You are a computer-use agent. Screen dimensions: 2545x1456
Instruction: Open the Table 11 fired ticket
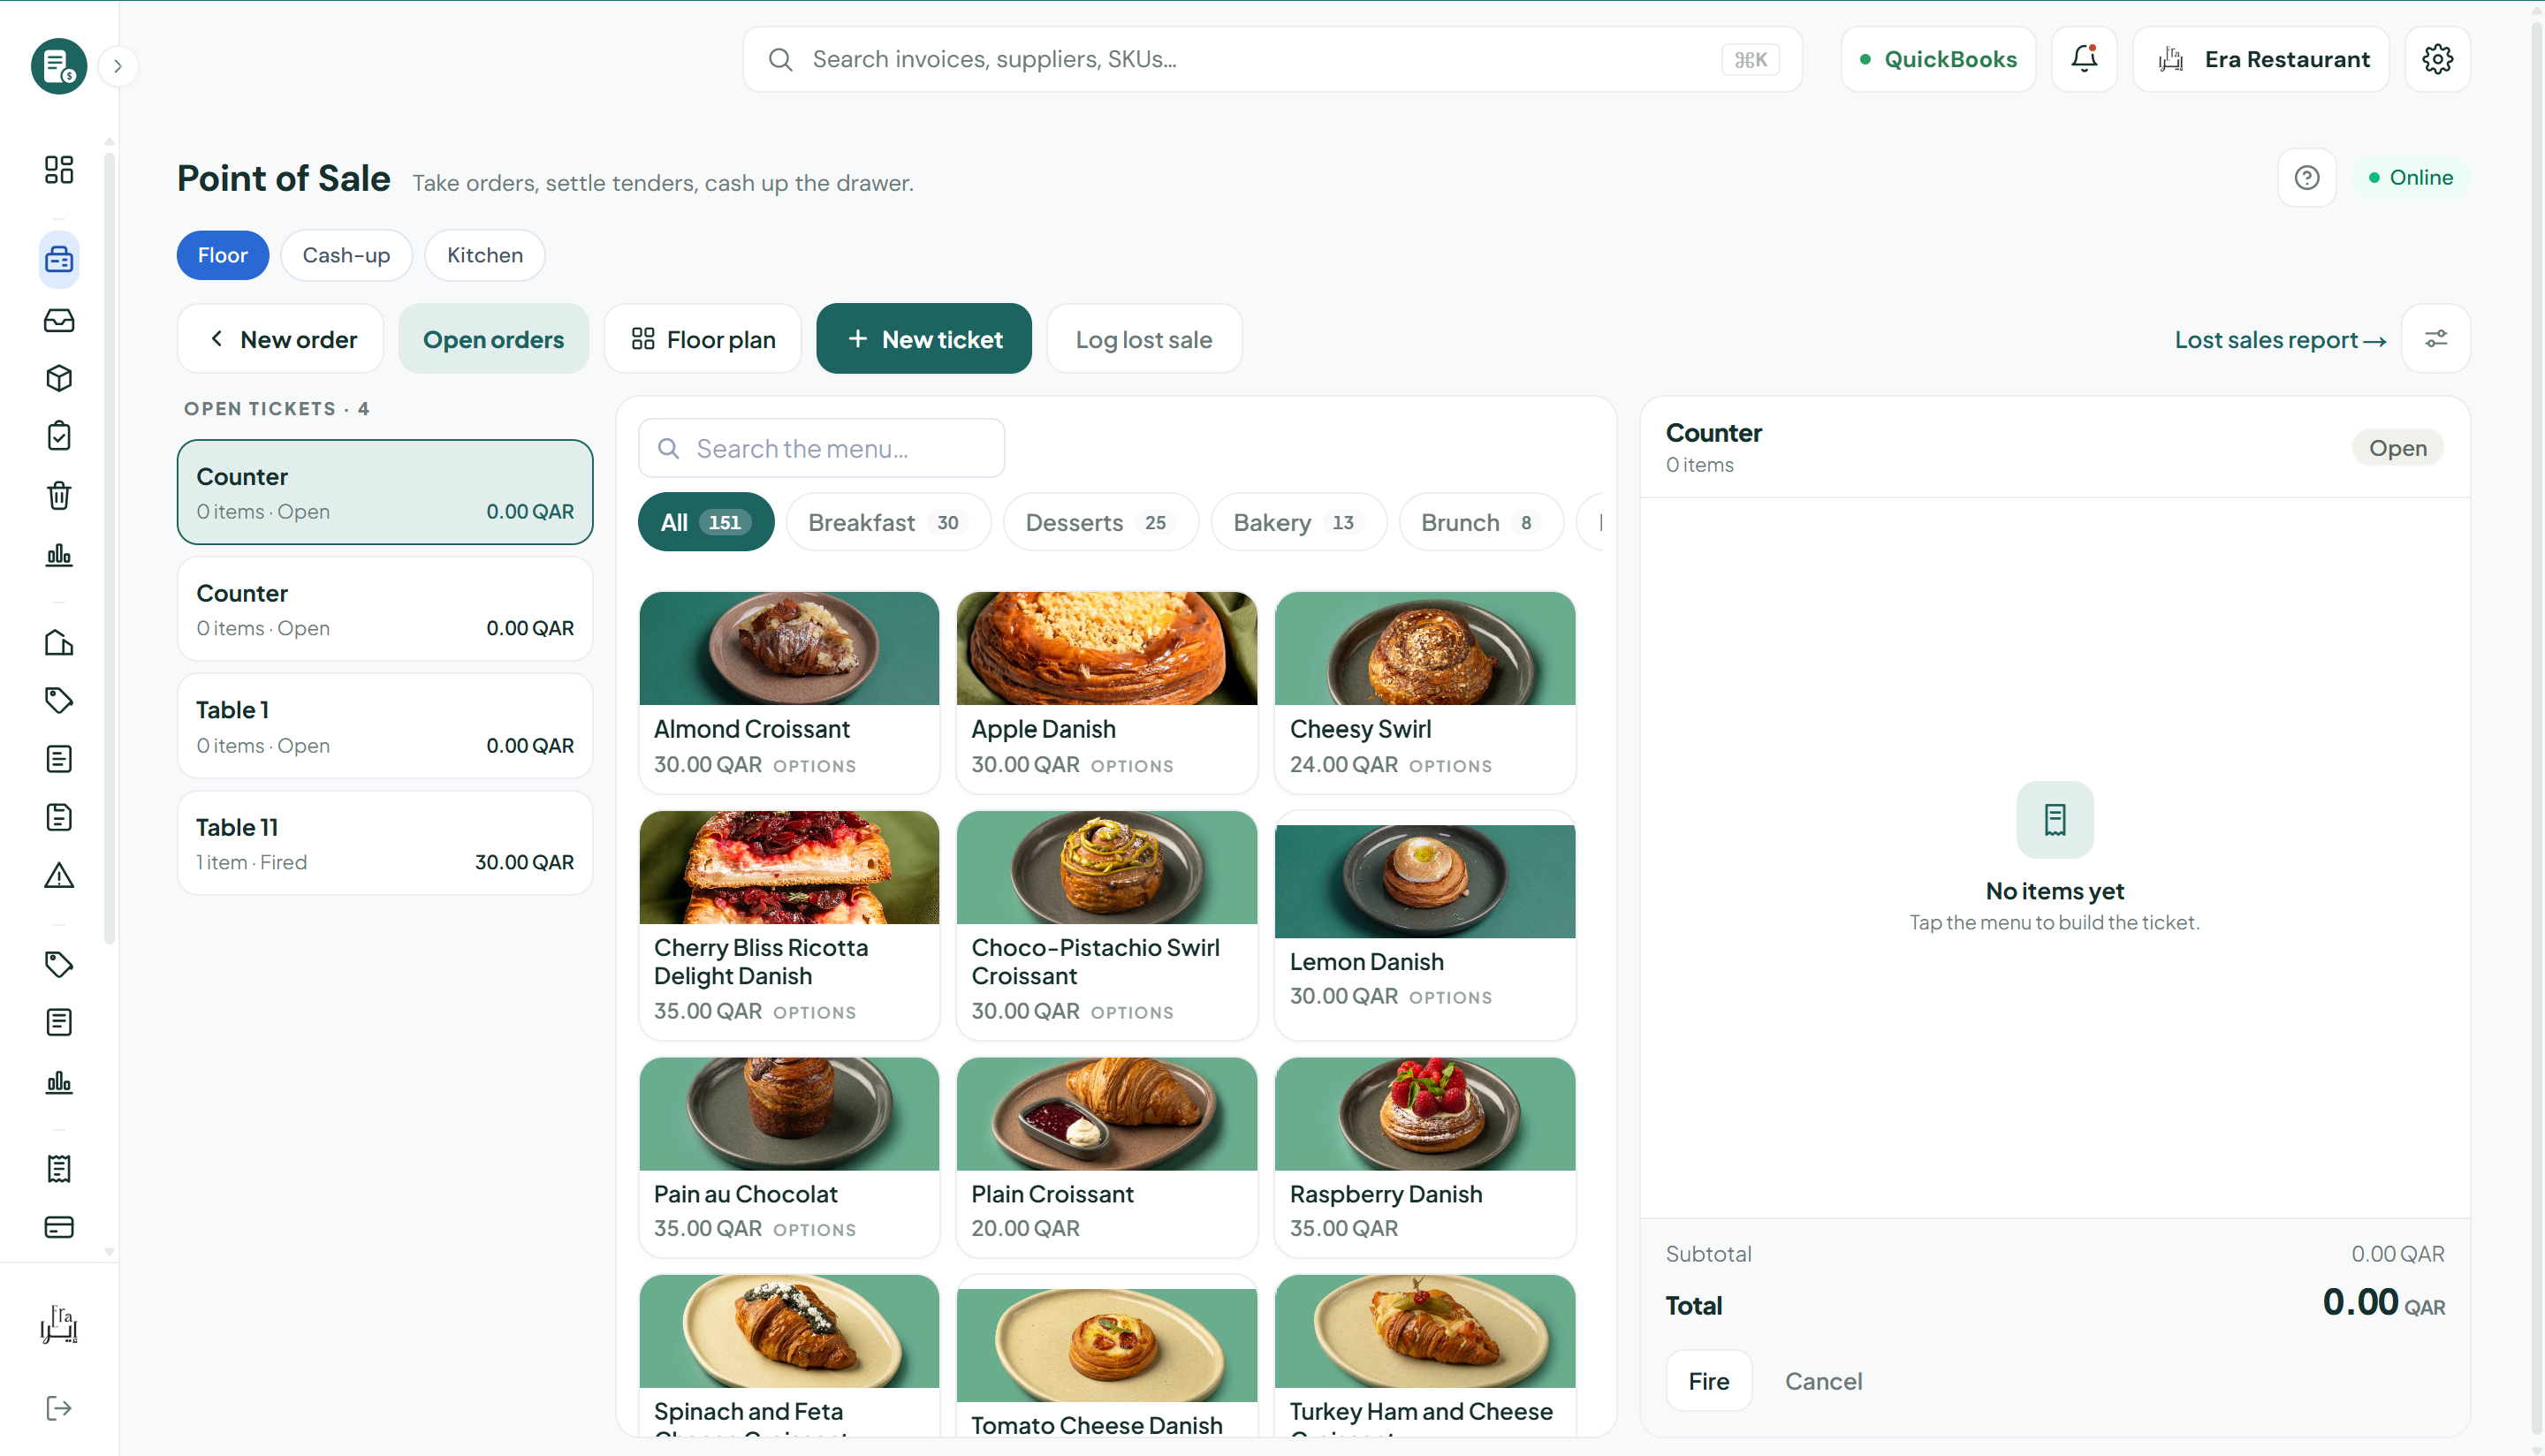pyautogui.click(x=385, y=843)
